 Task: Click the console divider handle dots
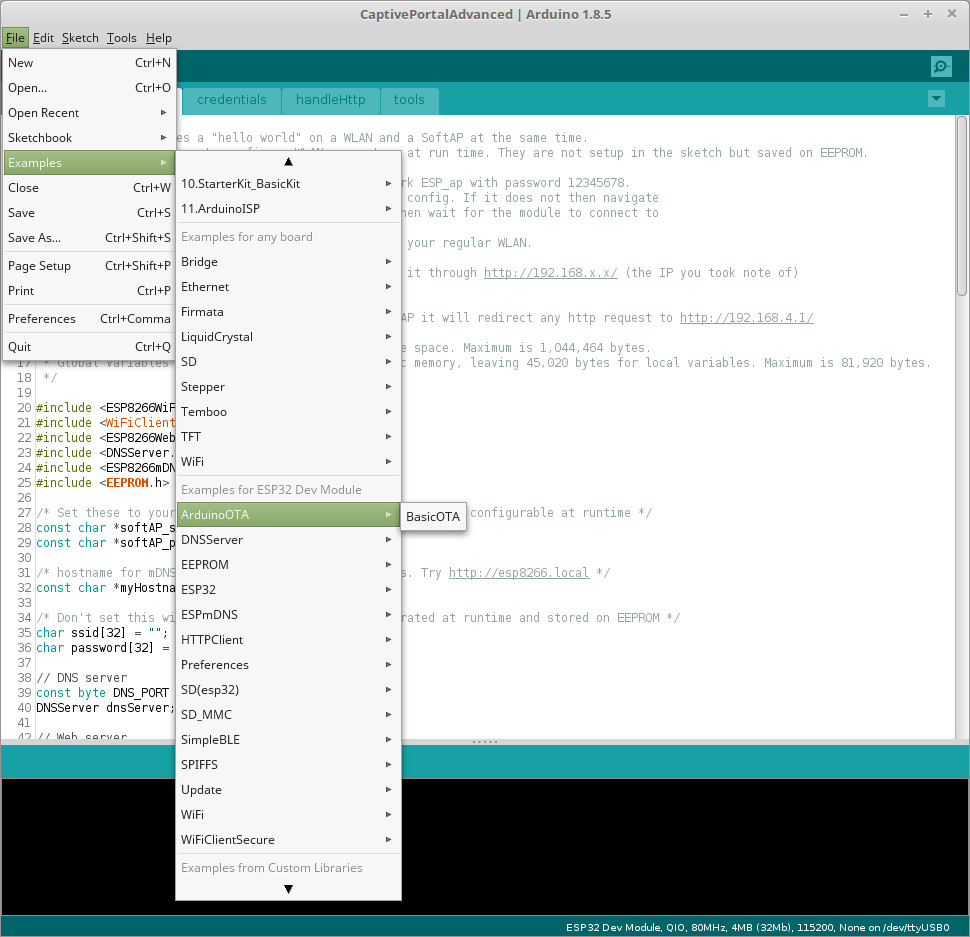coord(485,742)
